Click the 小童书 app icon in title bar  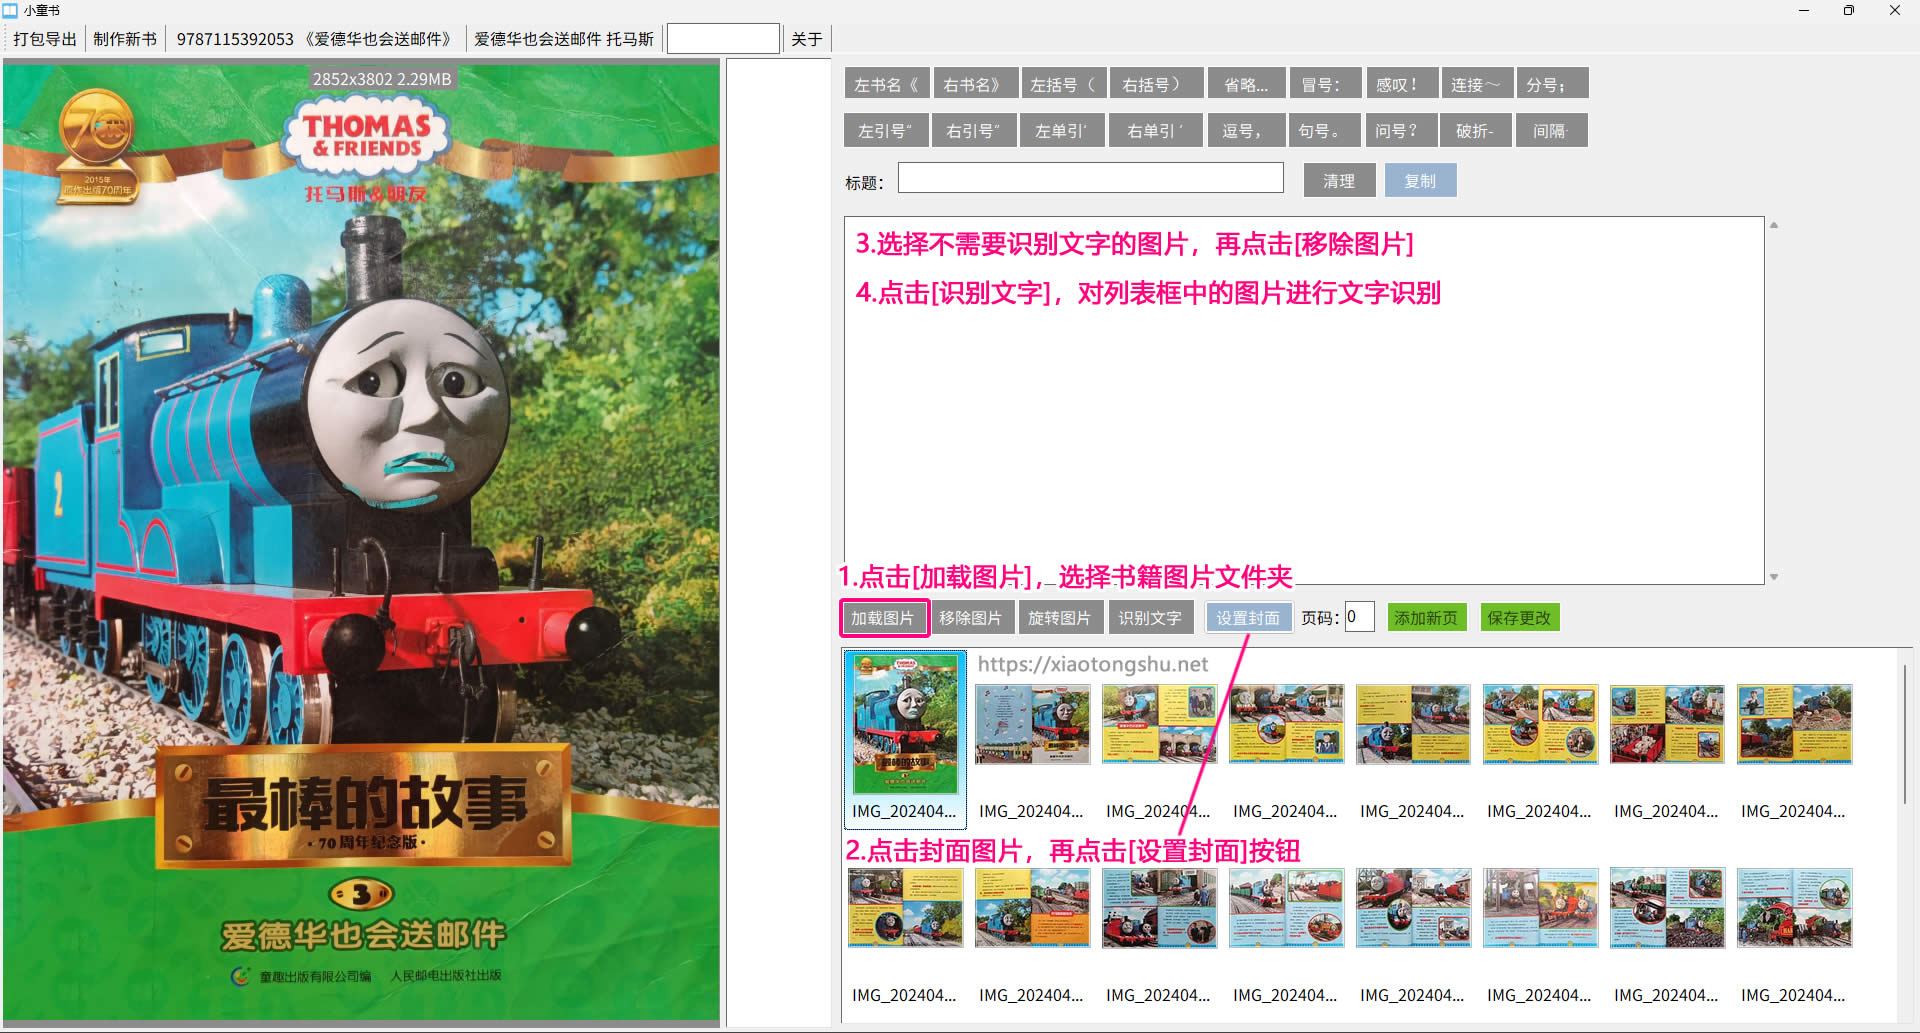tap(10, 10)
